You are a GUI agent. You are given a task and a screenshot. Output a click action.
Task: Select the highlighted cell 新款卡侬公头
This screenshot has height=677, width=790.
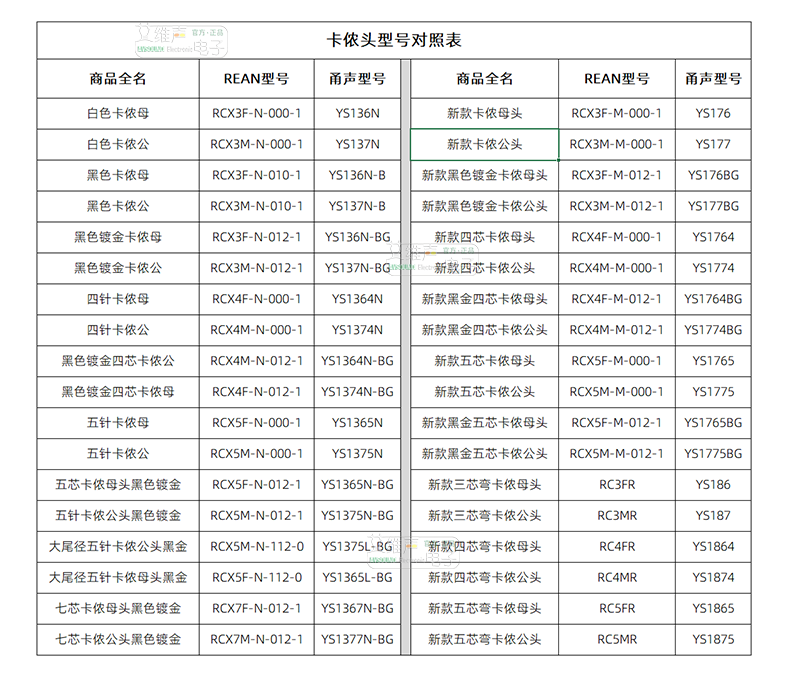485,145
